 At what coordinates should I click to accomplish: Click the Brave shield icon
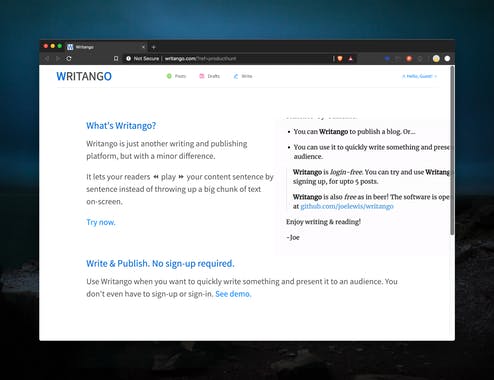340,59
